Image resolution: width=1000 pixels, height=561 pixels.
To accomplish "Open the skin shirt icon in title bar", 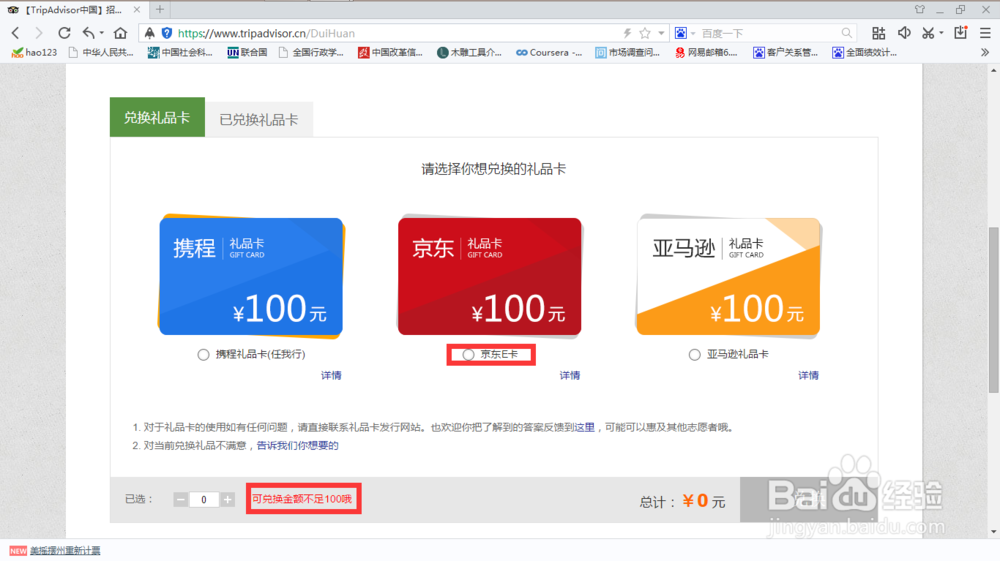I will (x=920, y=10).
